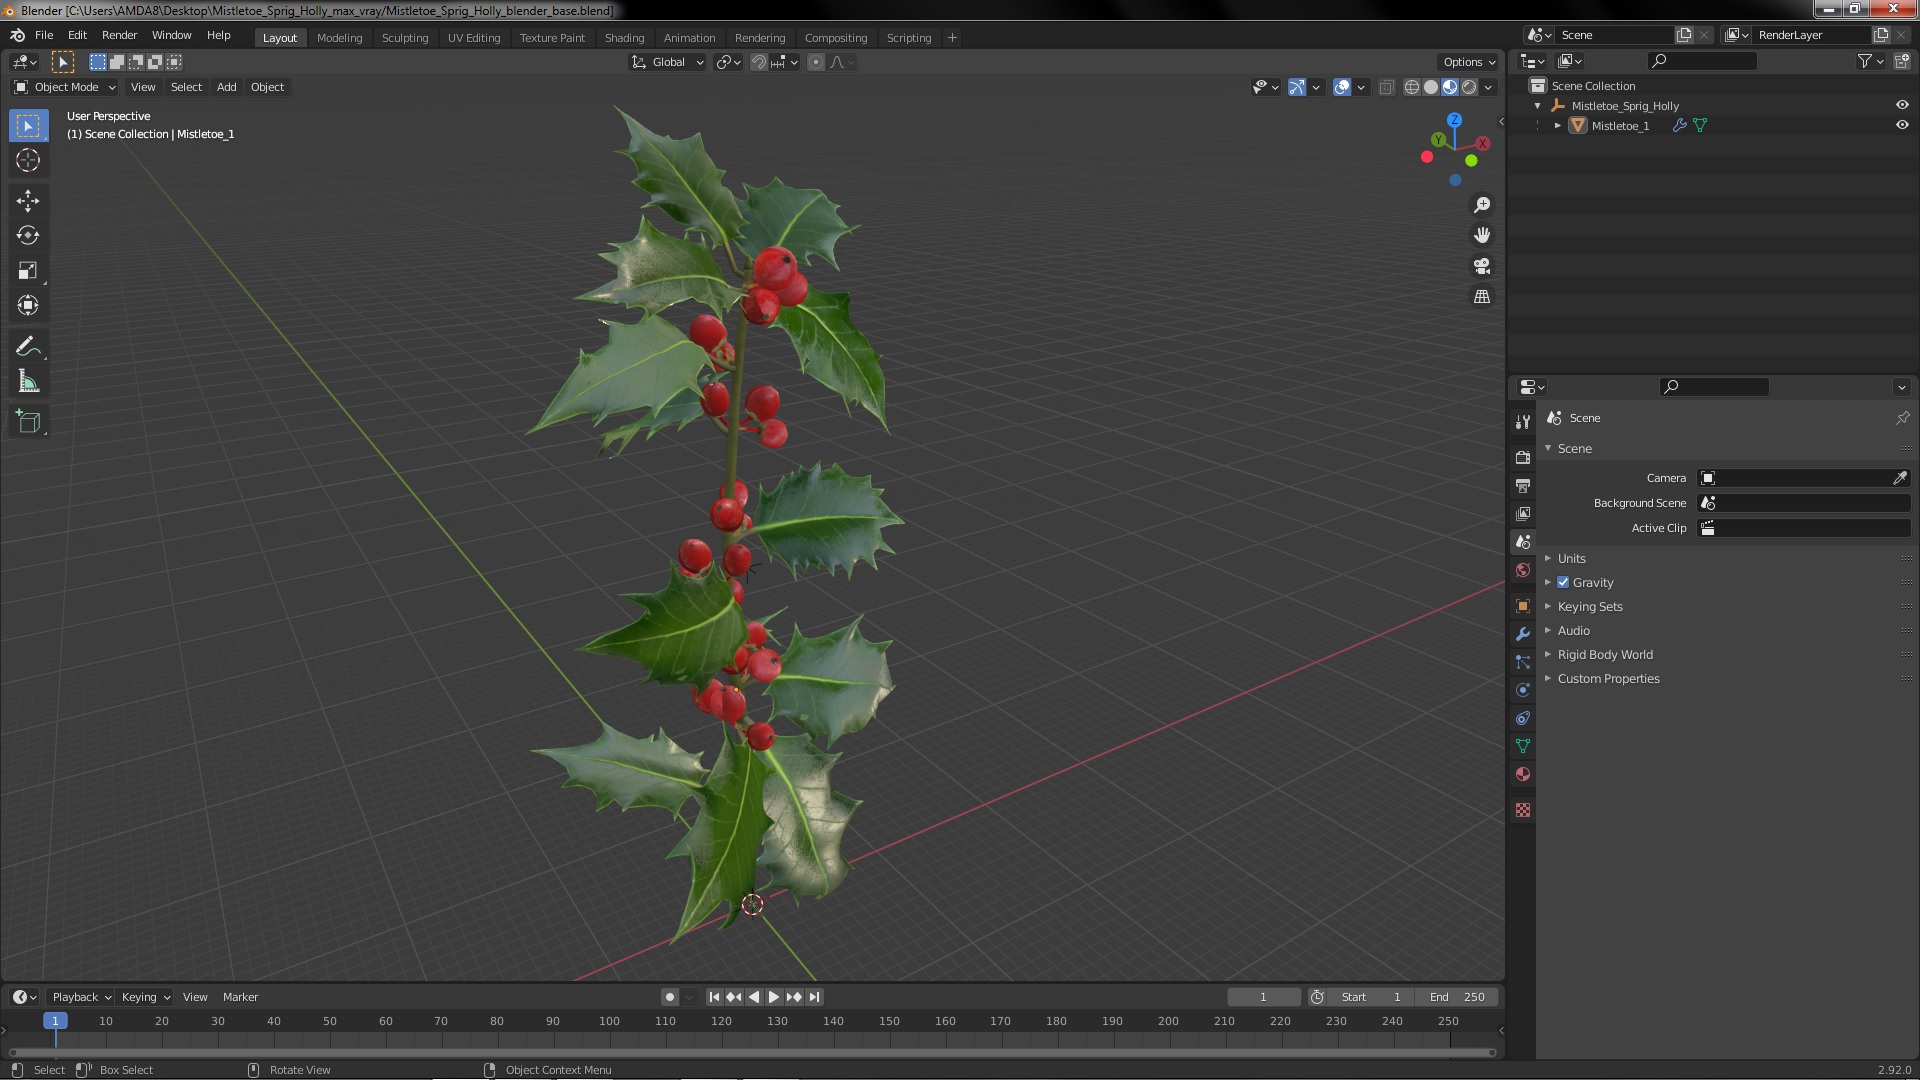Activate the Select Box tool

(x=28, y=126)
